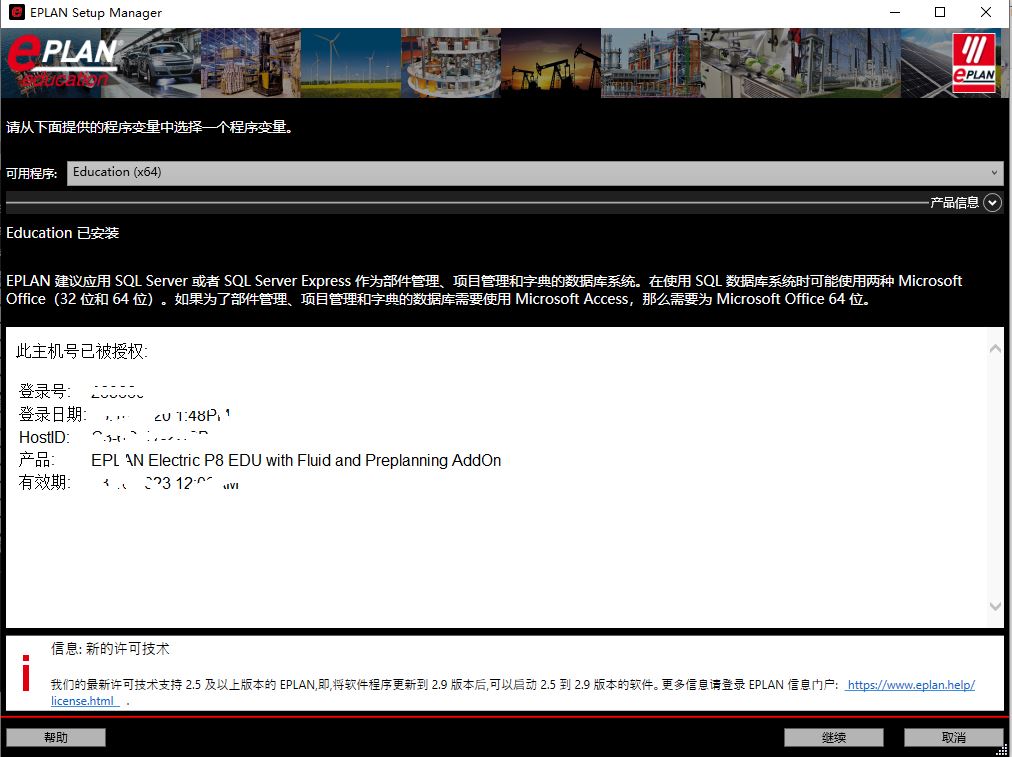Click the oil pump banner image

coord(551,63)
